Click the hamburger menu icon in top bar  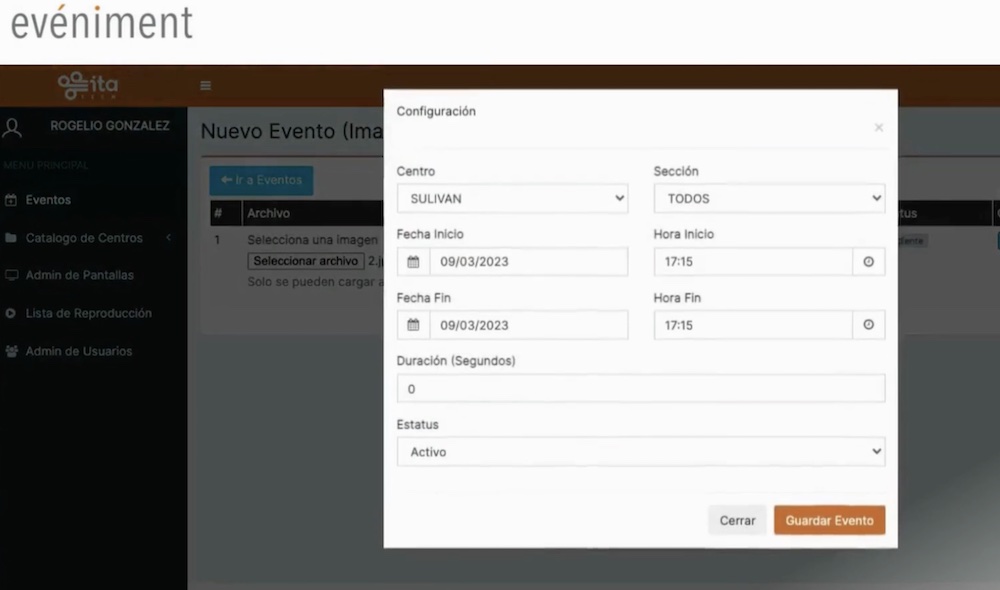205,86
